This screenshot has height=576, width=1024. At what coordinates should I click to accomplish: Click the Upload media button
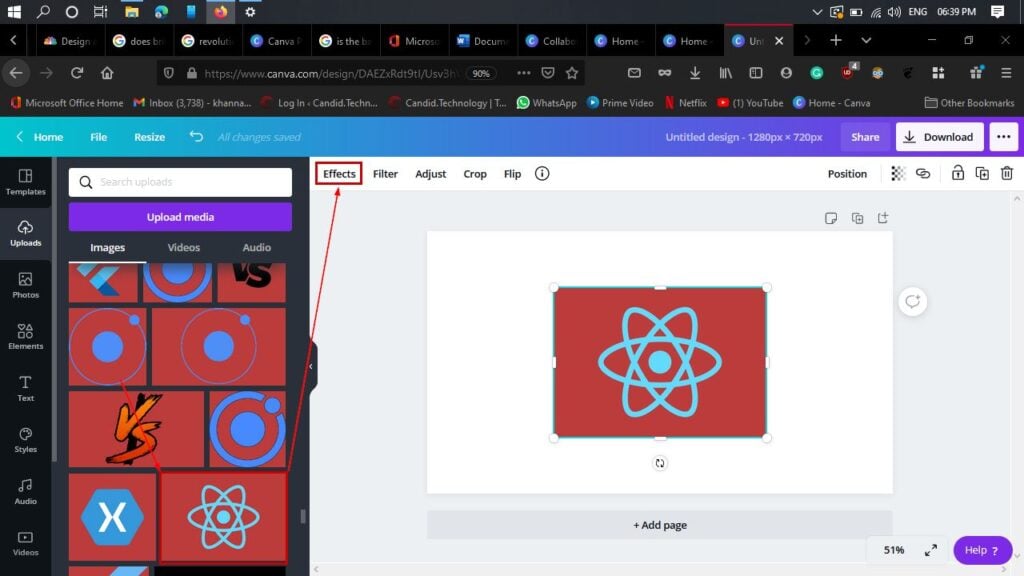180,217
